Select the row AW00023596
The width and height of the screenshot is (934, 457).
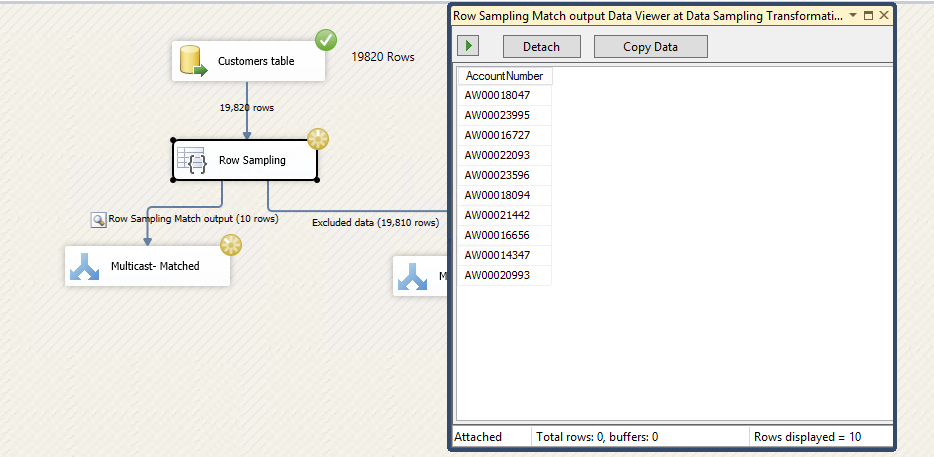coord(505,175)
